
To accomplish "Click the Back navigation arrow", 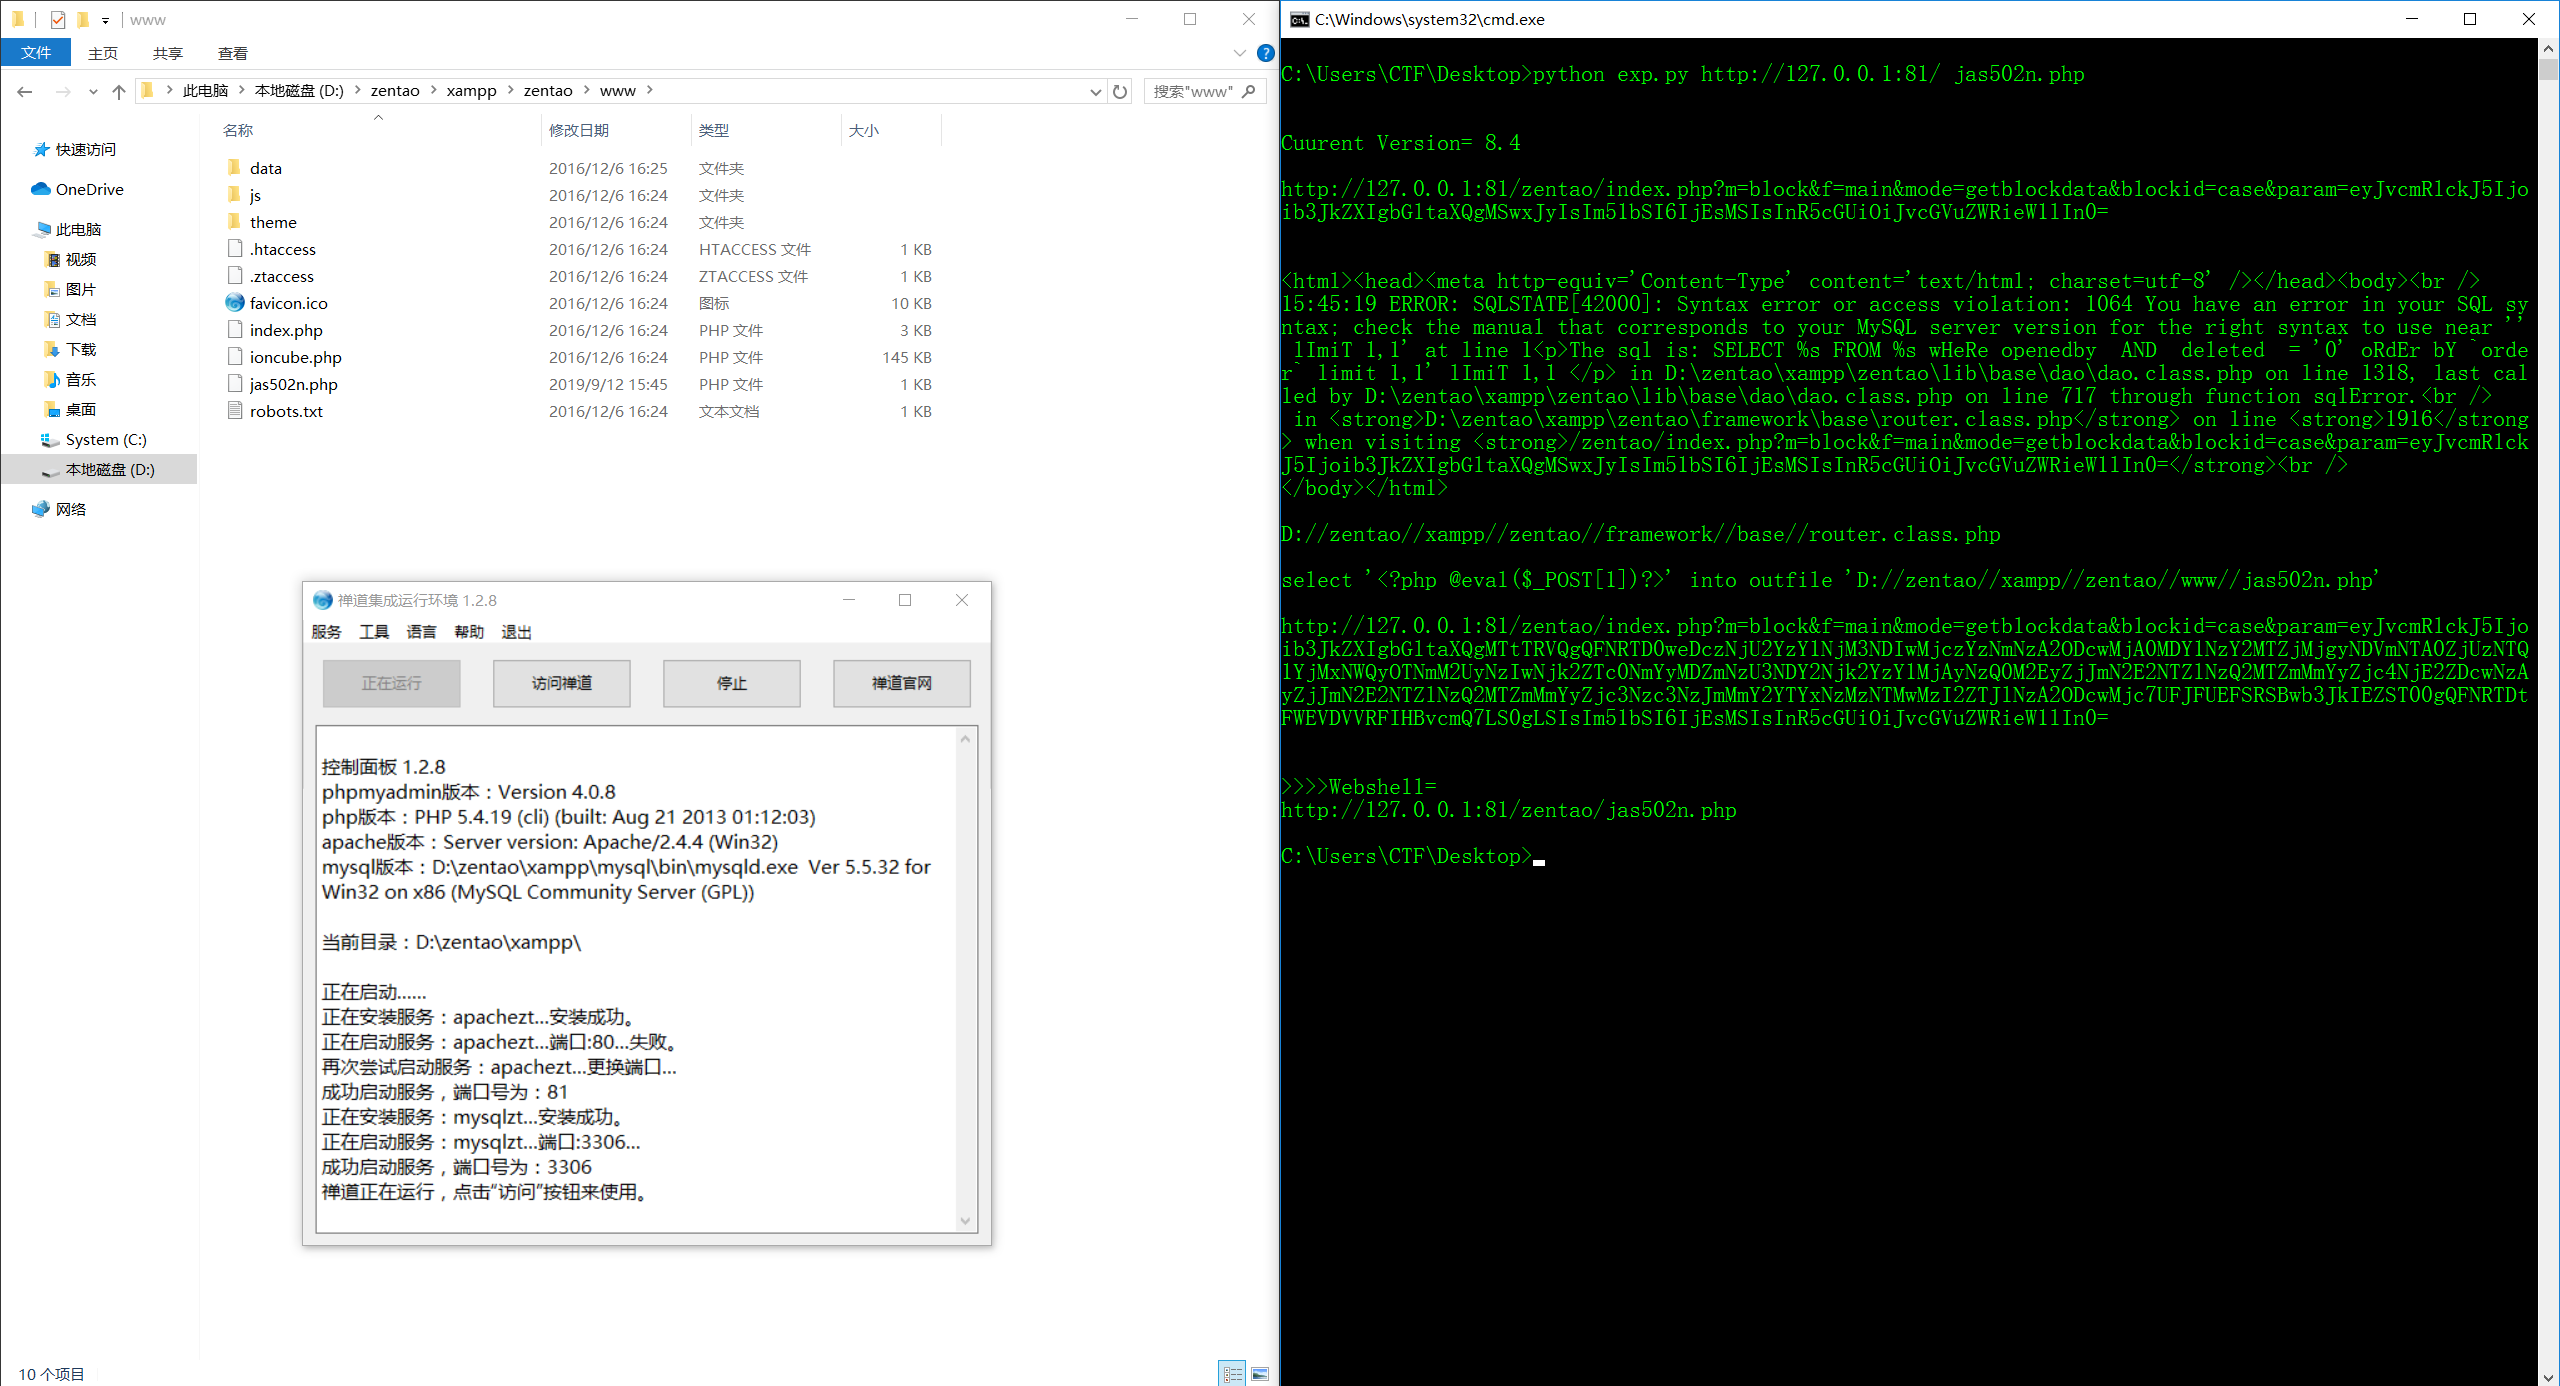I will [x=25, y=91].
